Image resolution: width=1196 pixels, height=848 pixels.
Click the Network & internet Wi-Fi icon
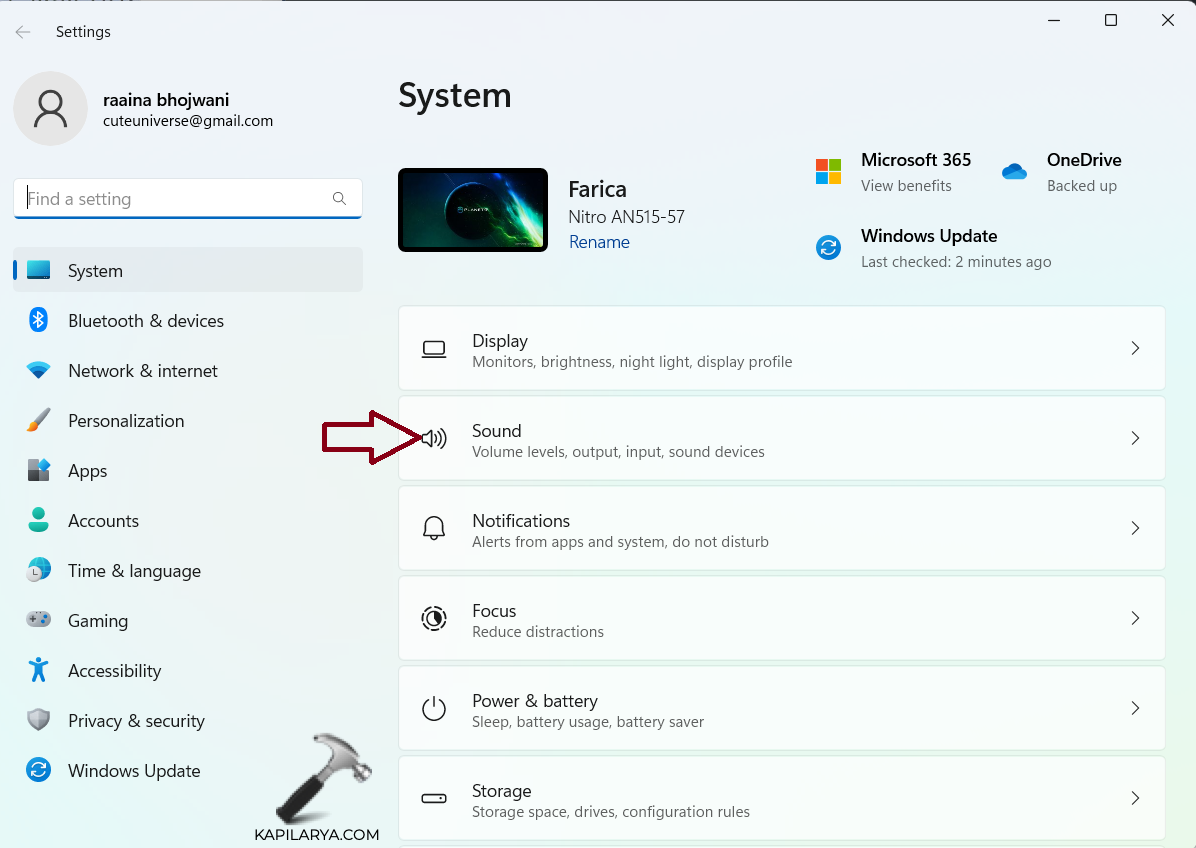tap(38, 371)
